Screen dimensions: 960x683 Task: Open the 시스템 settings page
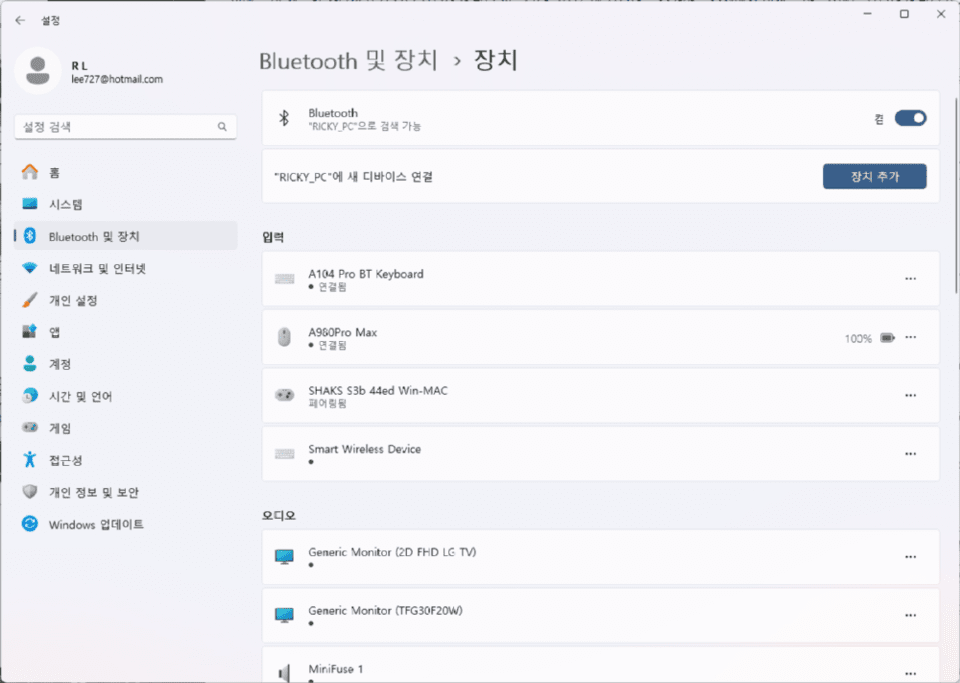[x=126, y=204]
